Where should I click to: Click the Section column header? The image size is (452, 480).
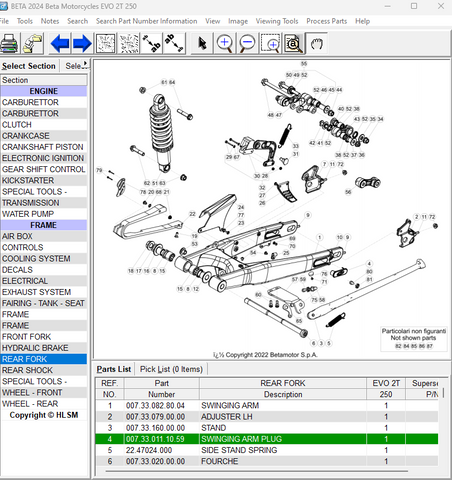click(43, 80)
